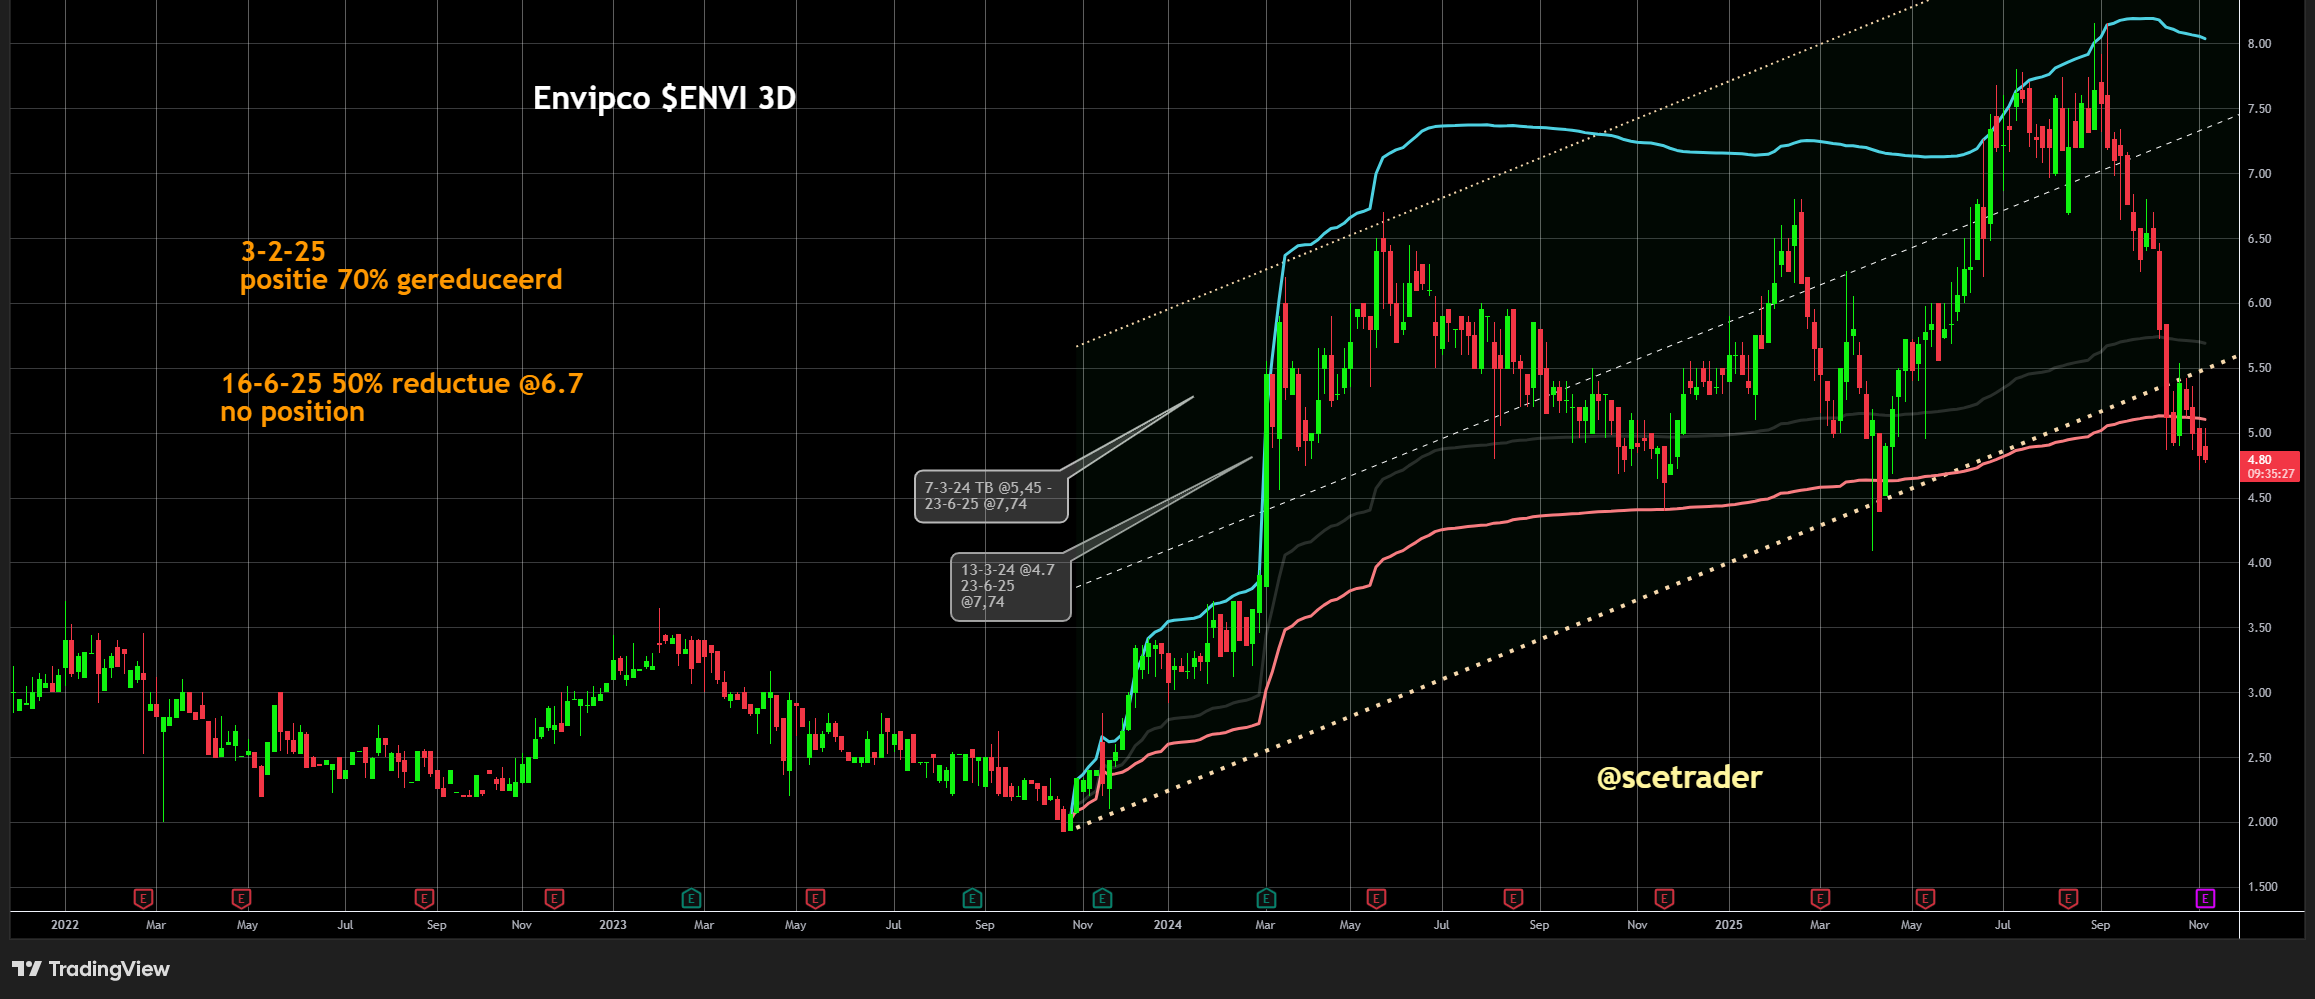Open the green earnings marker before Mar 2023
The height and width of the screenshot is (999, 2315).
[x=691, y=898]
